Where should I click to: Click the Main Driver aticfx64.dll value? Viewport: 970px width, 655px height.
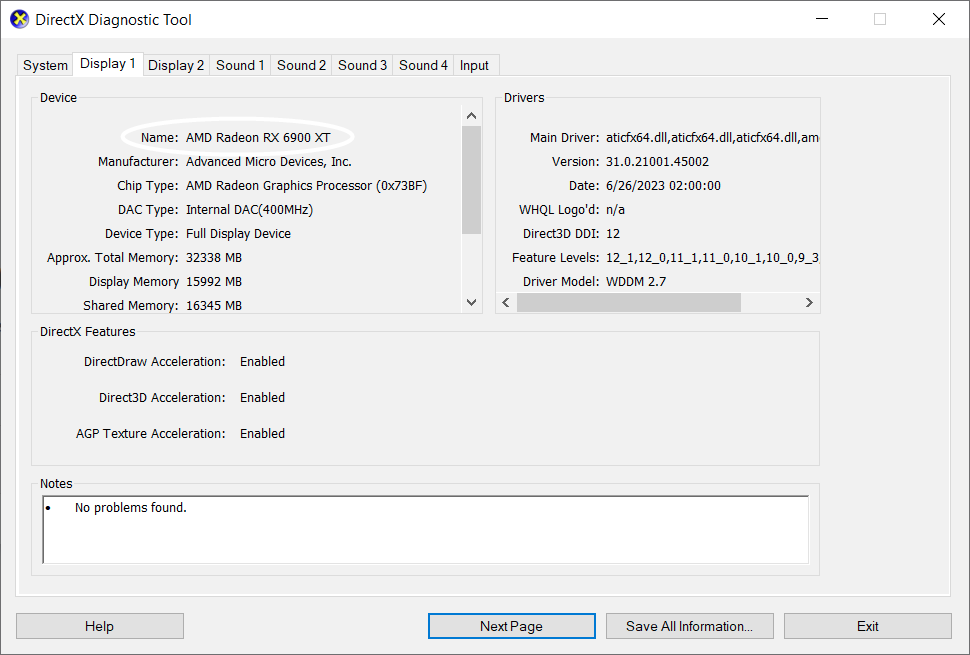pyautogui.click(x=712, y=137)
